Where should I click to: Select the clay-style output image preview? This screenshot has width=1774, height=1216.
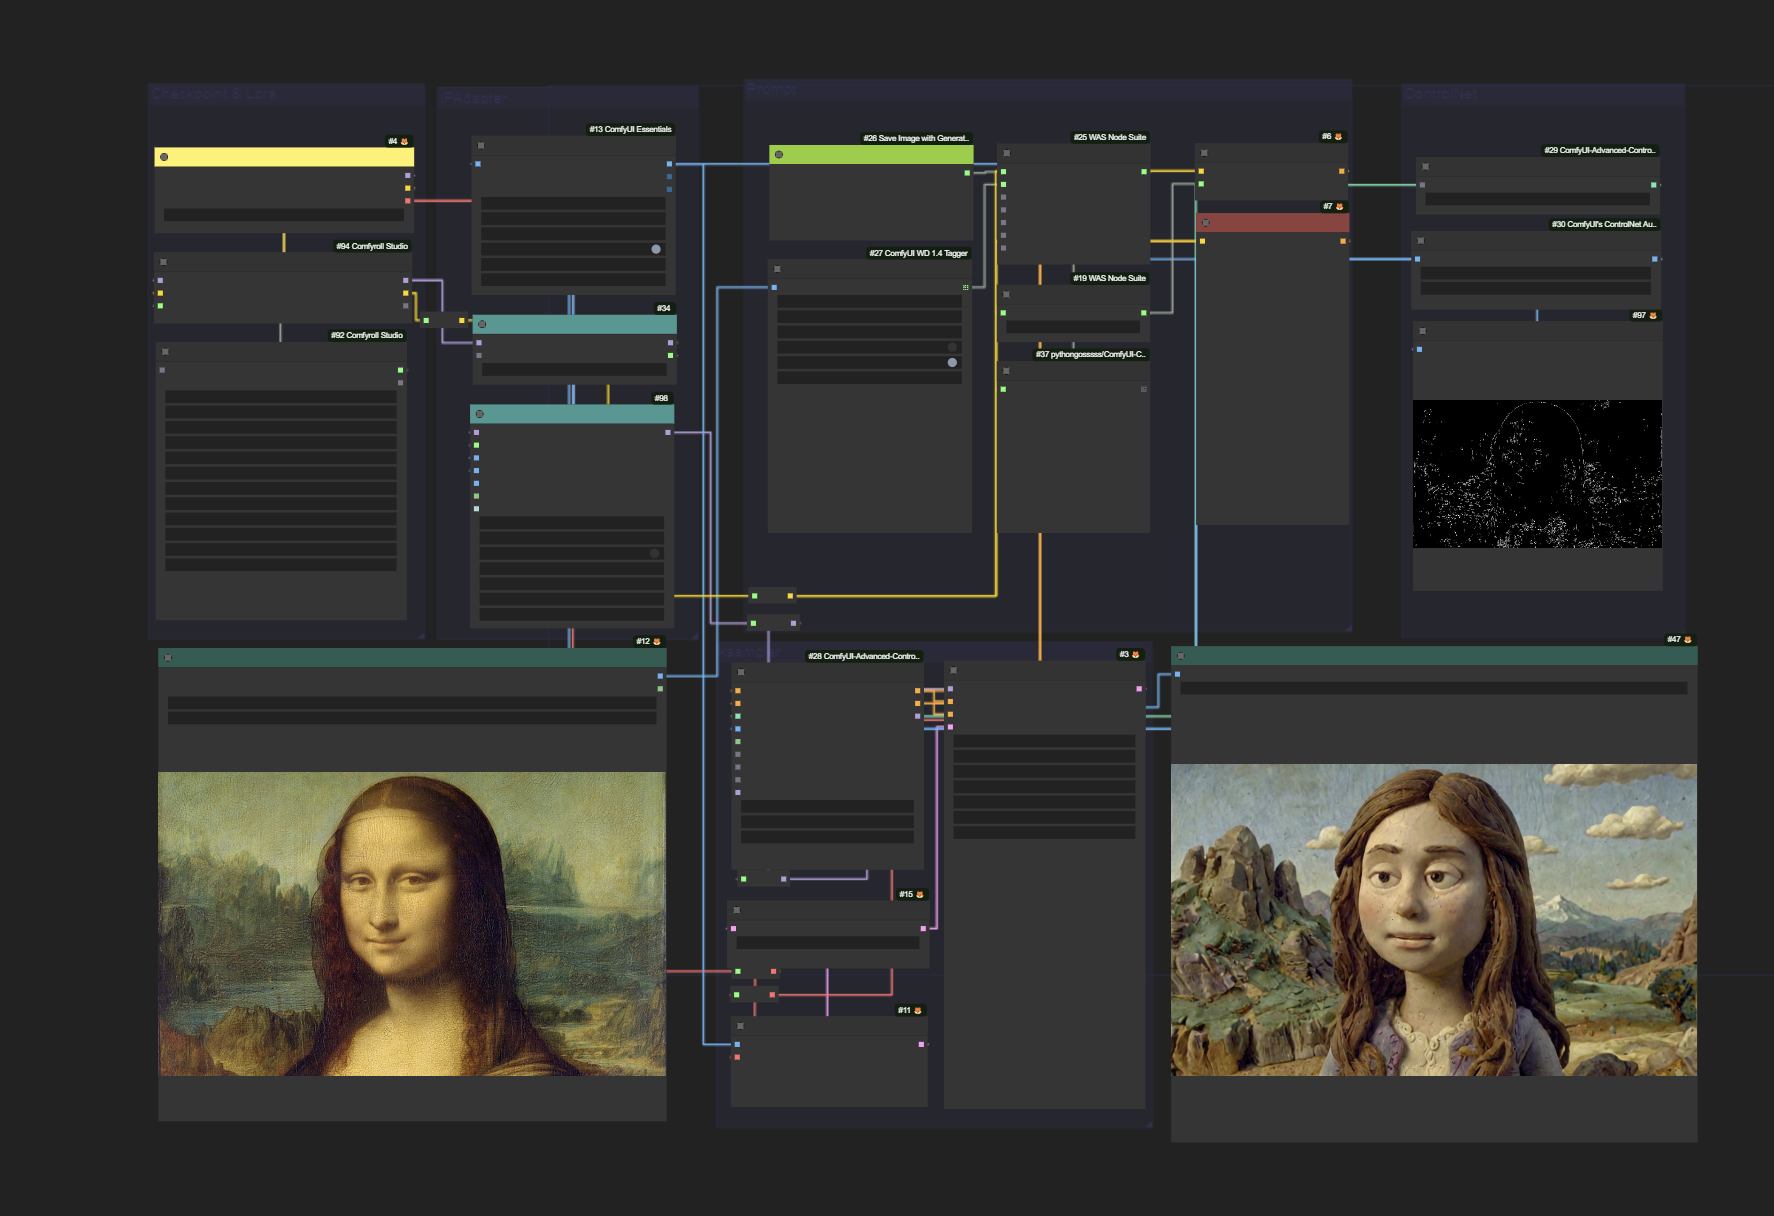(x=1434, y=920)
